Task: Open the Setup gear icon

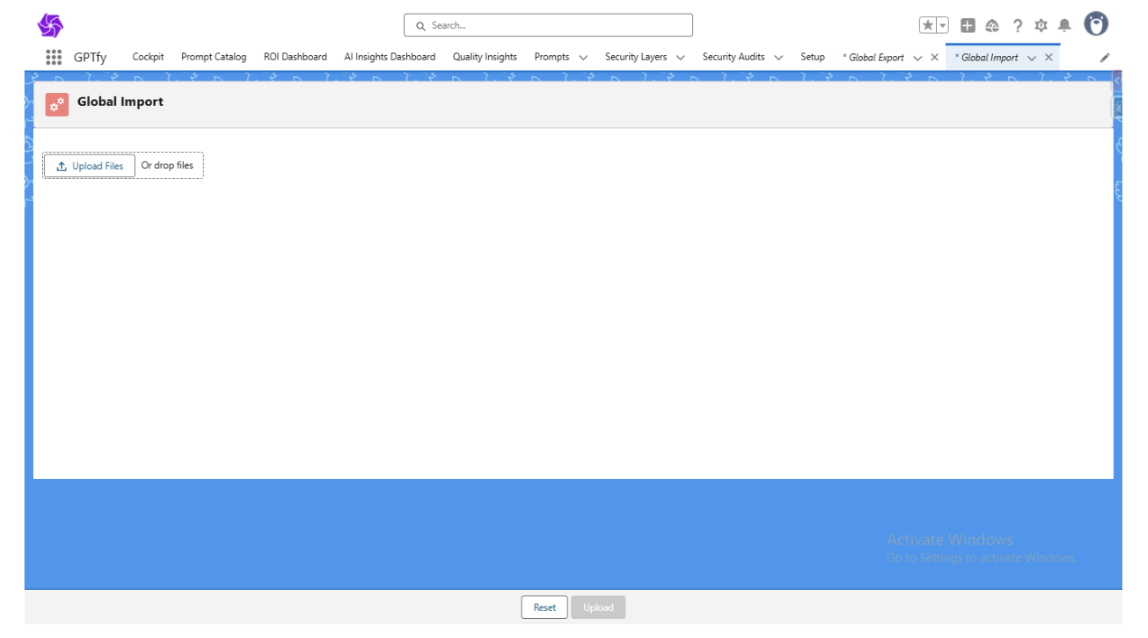Action: tap(1041, 26)
